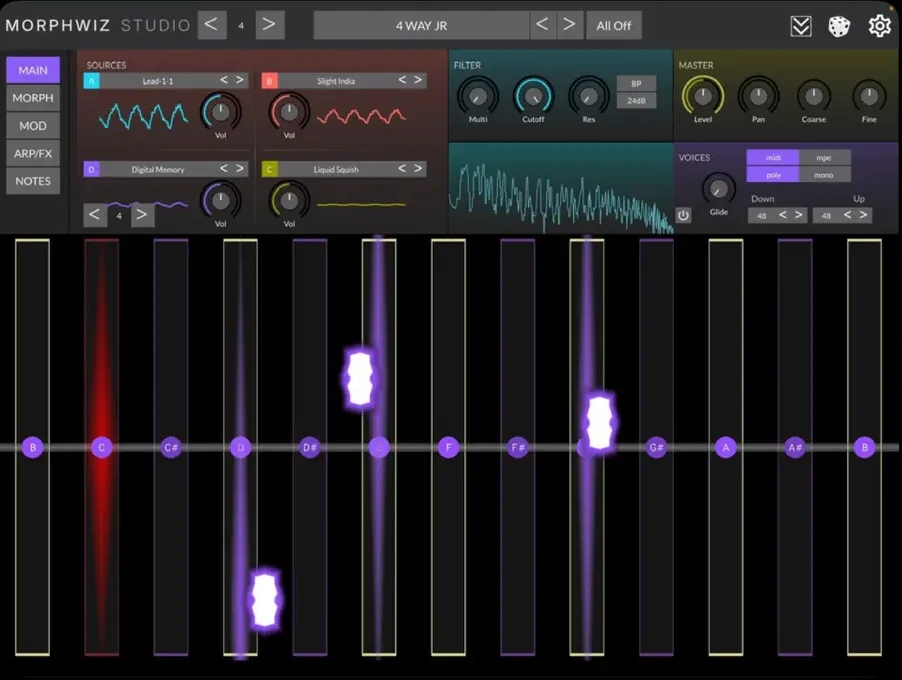Image resolution: width=902 pixels, height=680 pixels.
Task: Previous waveform for Lead-1-1 source
Action: [x=224, y=80]
